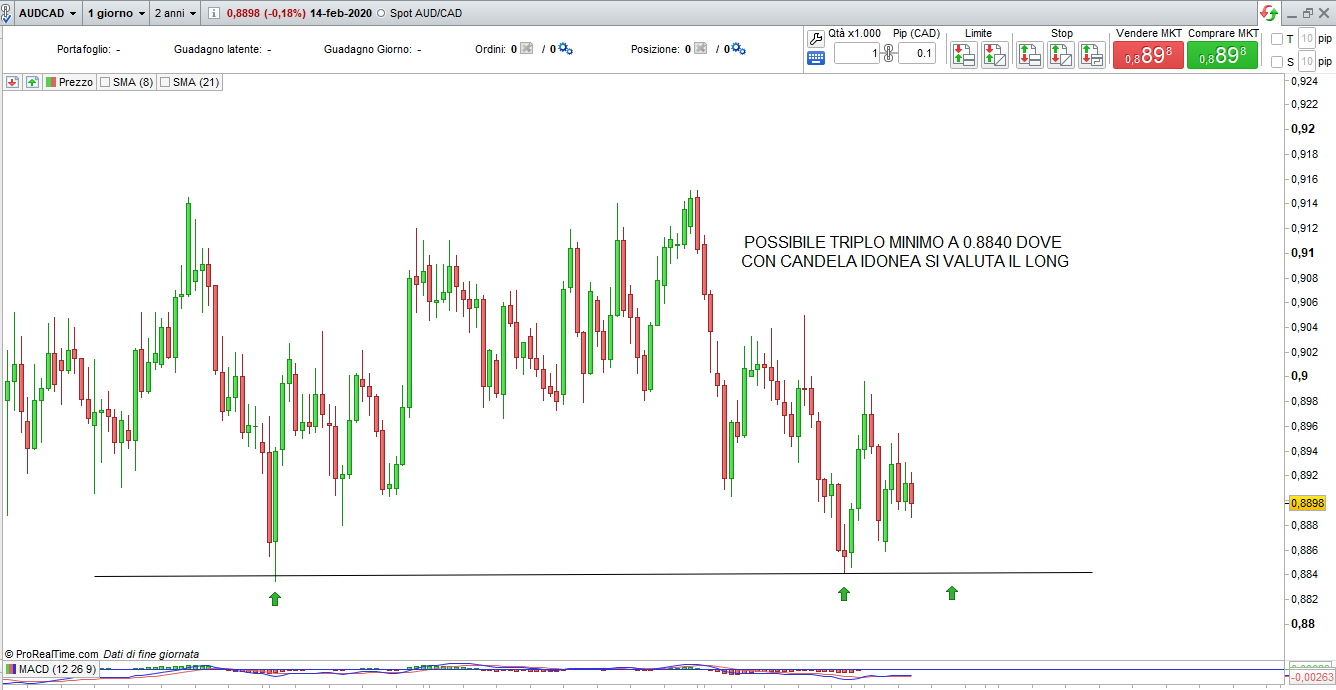This screenshot has height=690, width=1336.
Task: Click the first Stop order icon
Action: 1030,54
